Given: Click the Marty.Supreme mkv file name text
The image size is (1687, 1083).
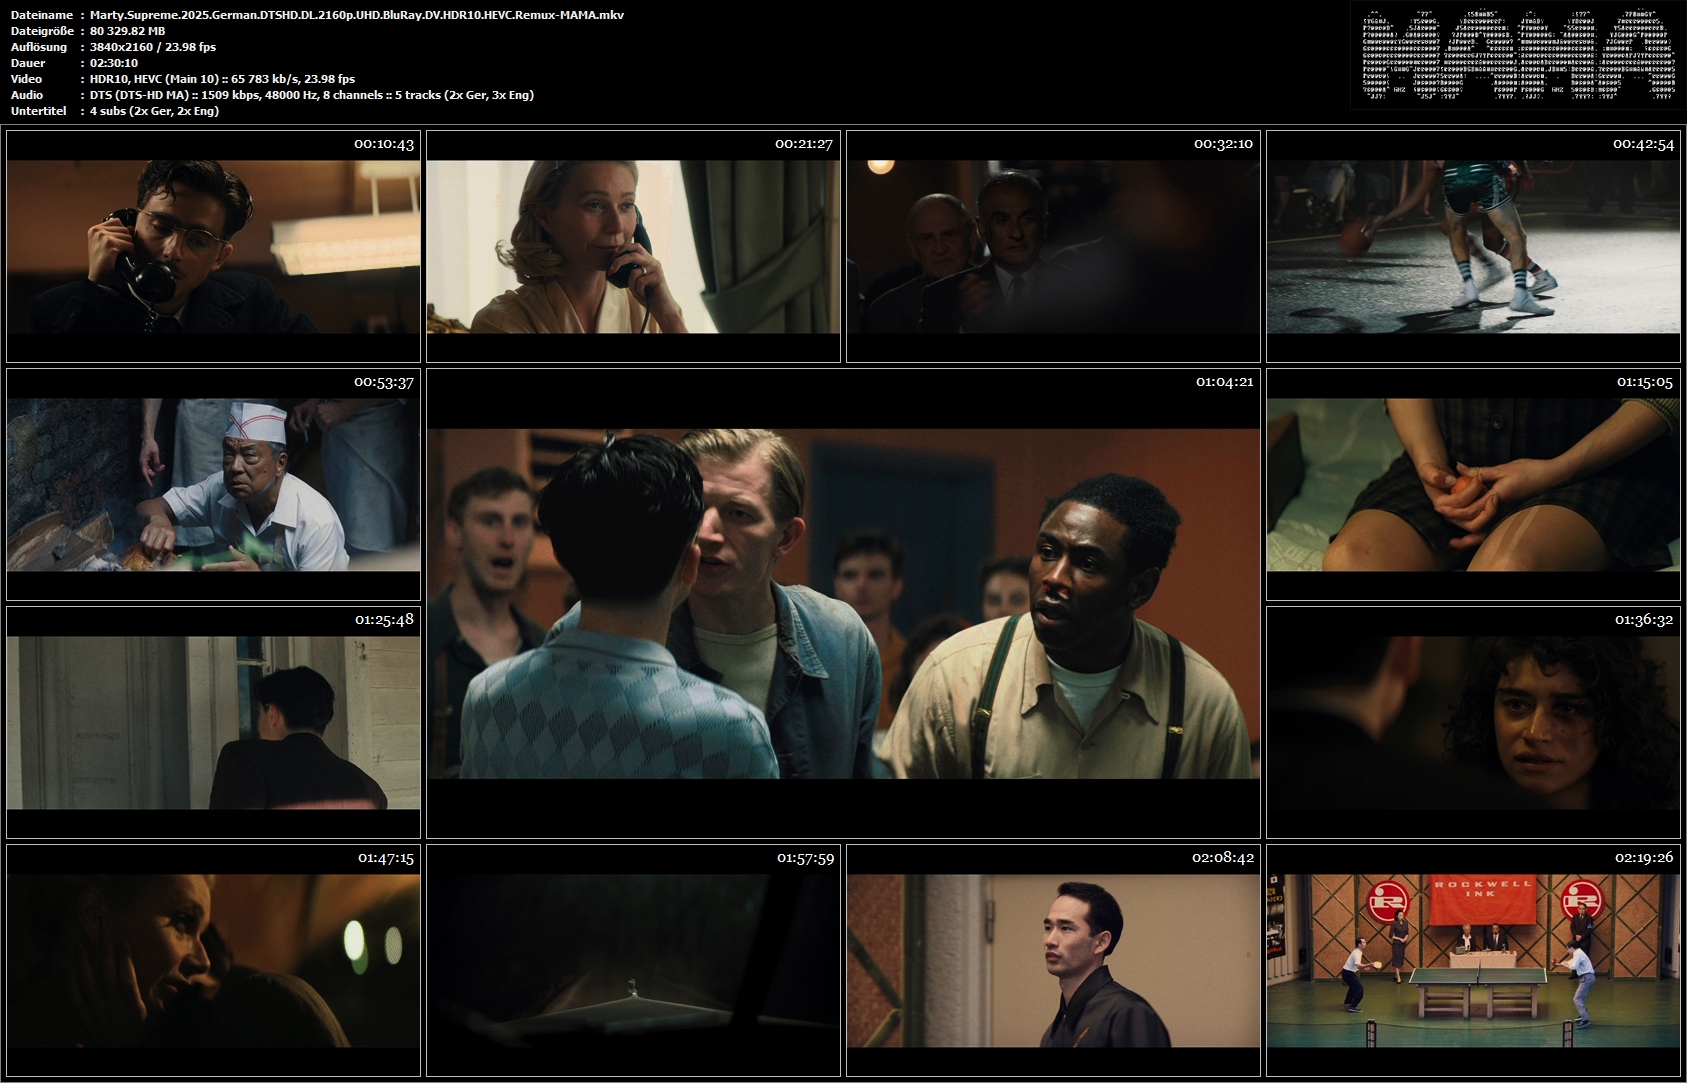Looking at the screenshot, I should click(x=357, y=15).
